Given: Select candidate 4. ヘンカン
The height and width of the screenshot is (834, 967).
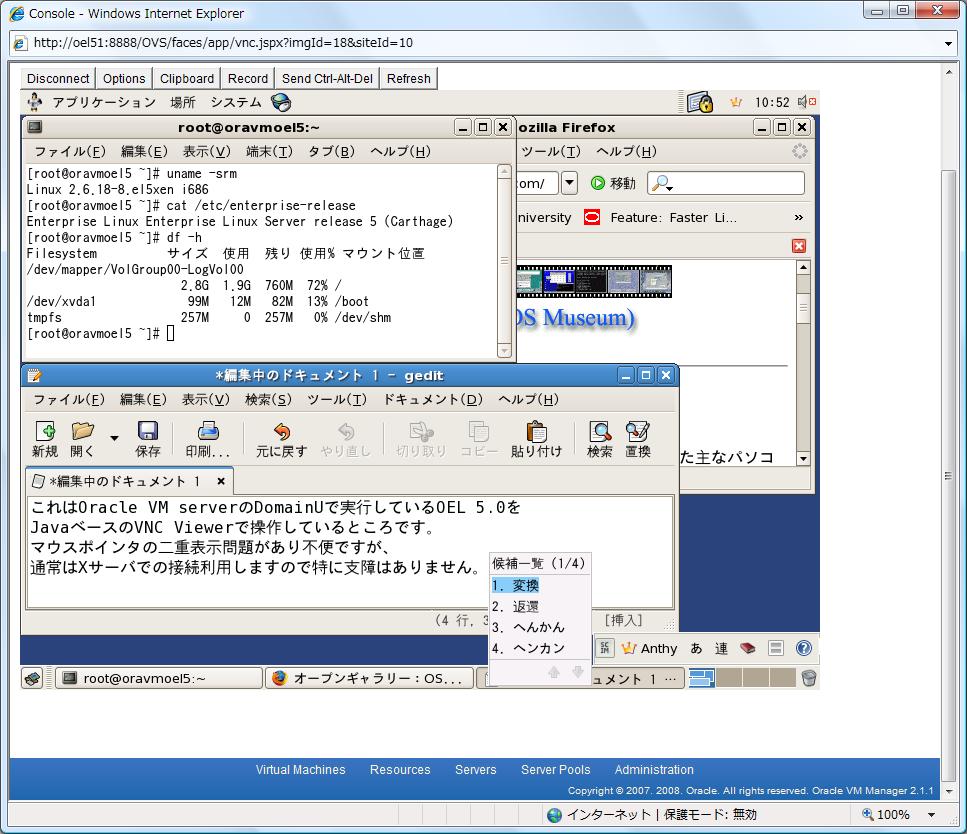Looking at the screenshot, I should coord(529,648).
